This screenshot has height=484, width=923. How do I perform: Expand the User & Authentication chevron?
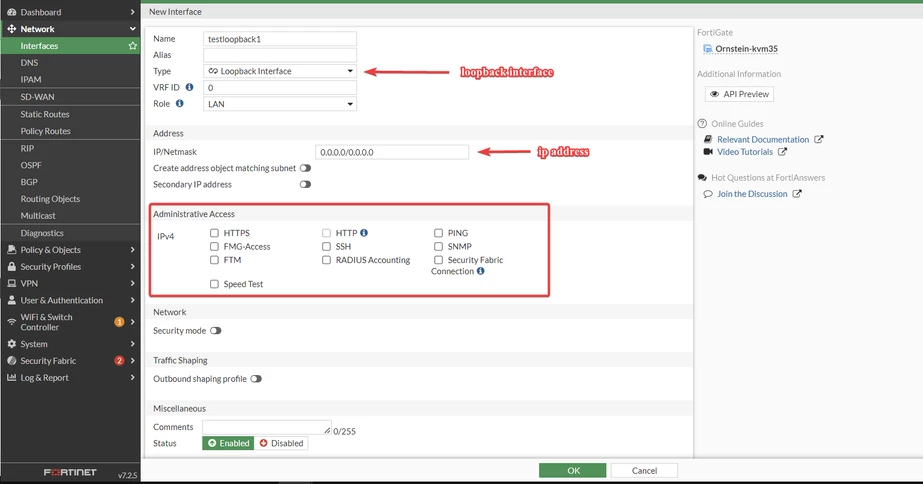132,300
